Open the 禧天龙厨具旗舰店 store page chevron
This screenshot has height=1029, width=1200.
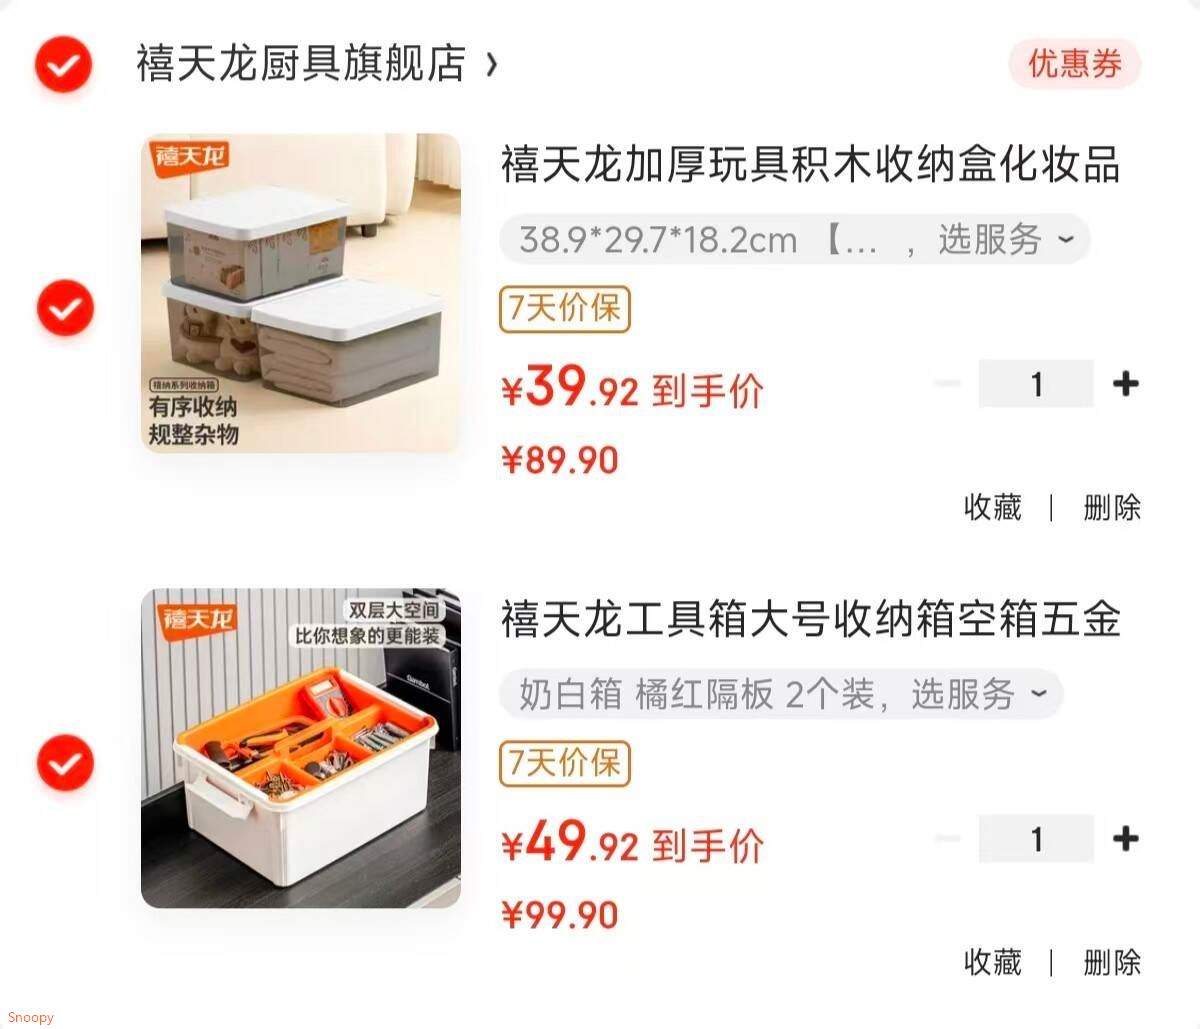point(491,65)
